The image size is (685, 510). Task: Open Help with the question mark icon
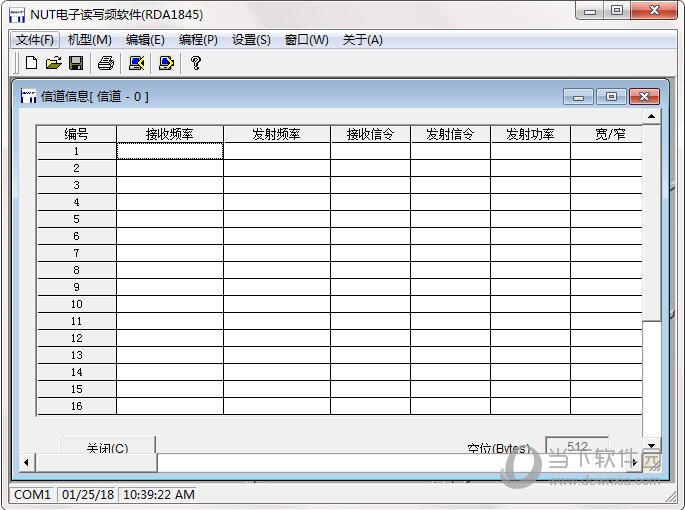click(x=196, y=63)
